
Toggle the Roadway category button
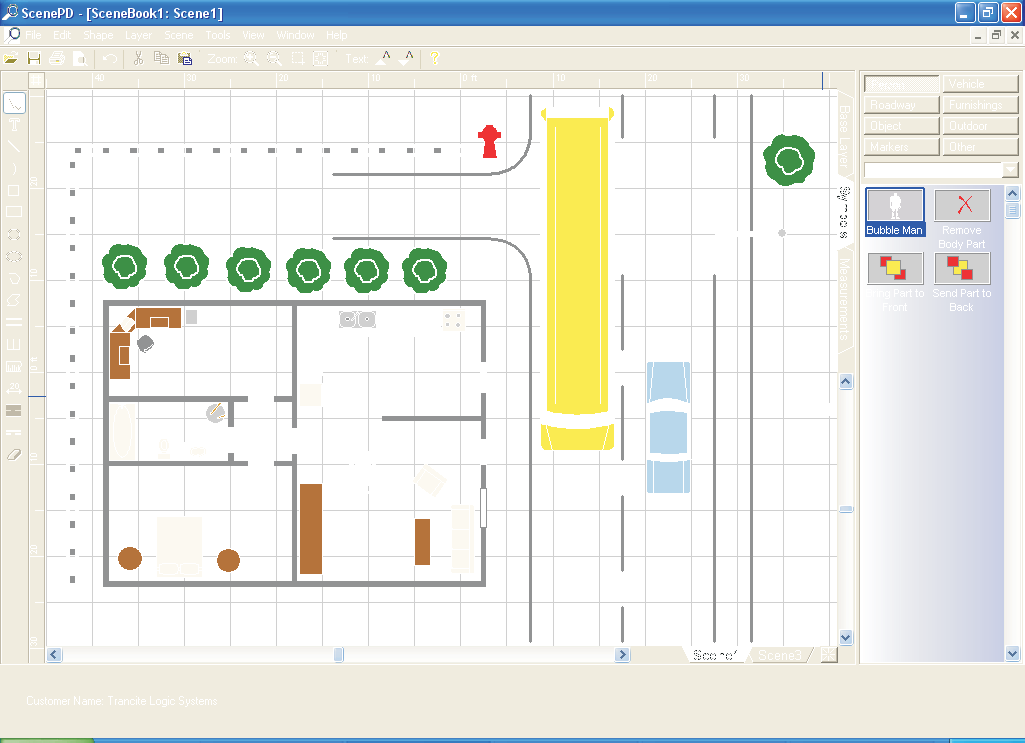(902, 105)
